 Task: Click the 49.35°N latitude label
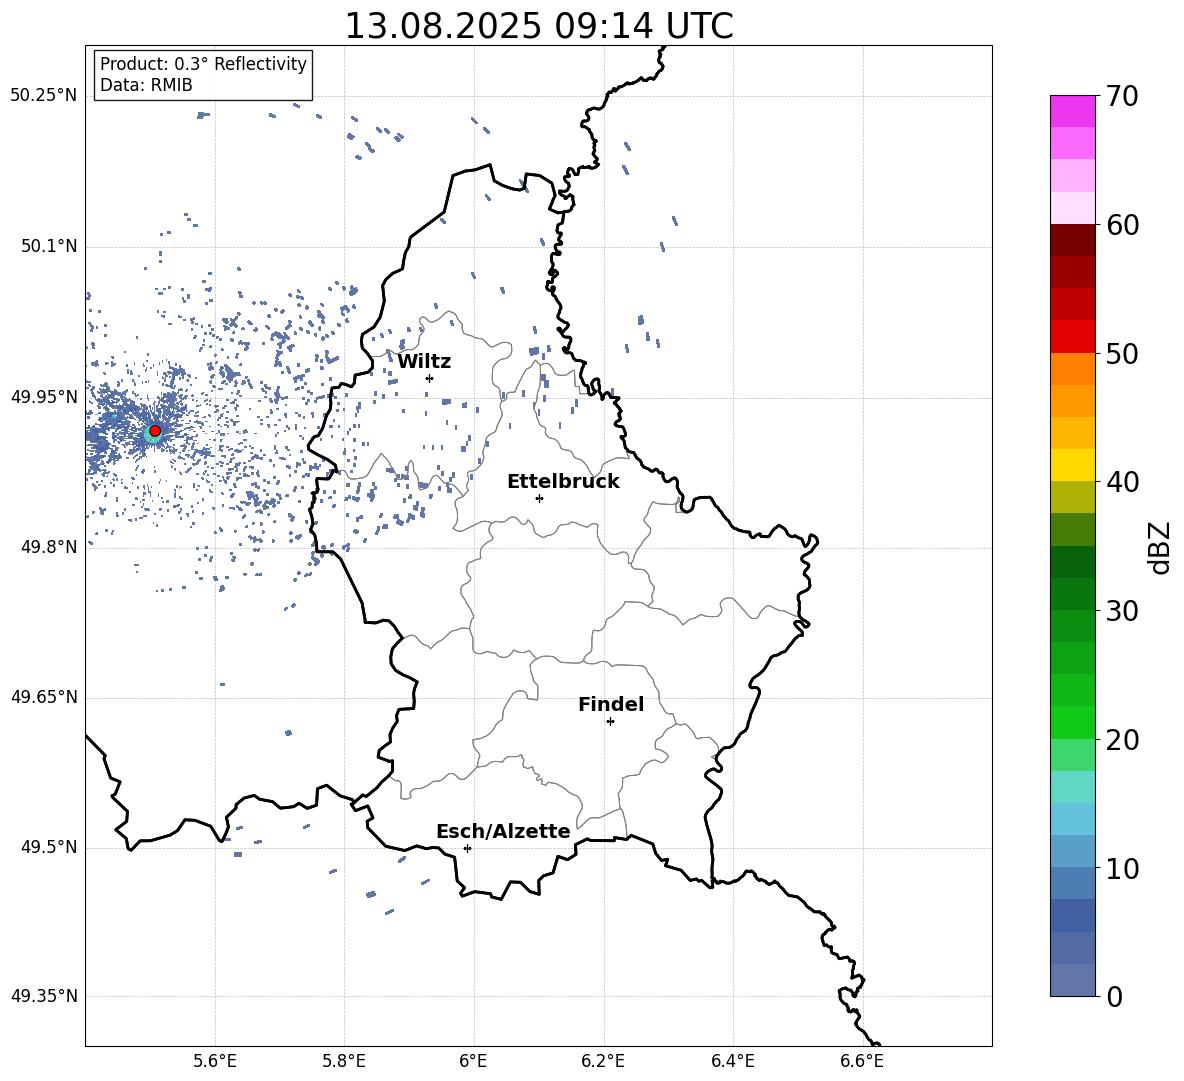44,996
